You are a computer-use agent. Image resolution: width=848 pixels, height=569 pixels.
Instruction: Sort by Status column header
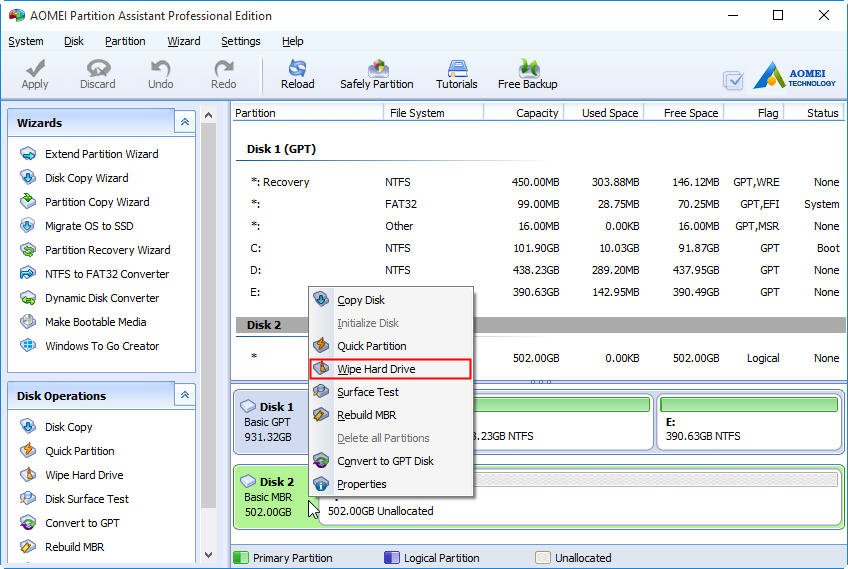[814, 113]
